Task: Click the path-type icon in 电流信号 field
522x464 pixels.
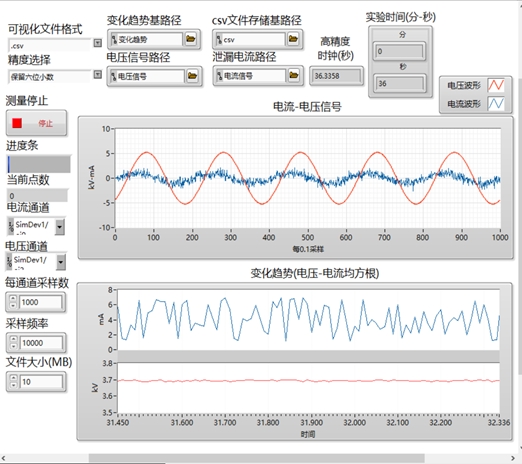Action: [x=219, y=76]
